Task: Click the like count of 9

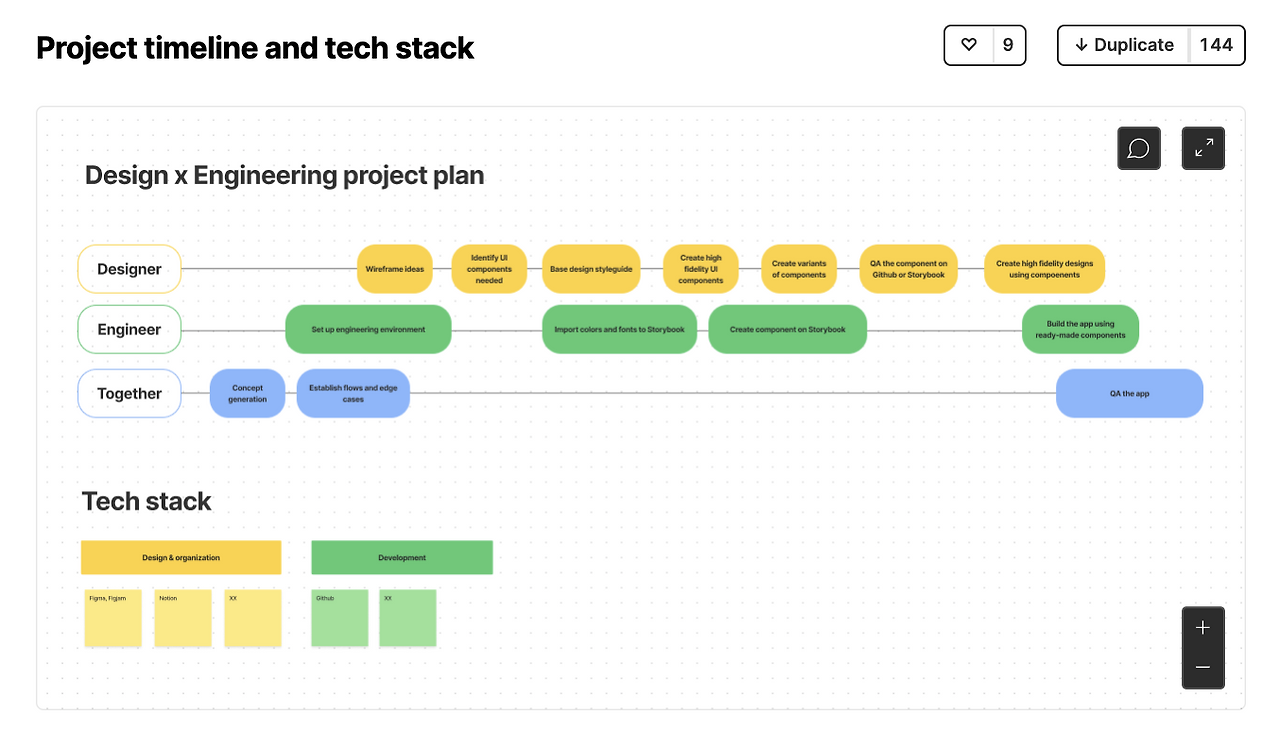Action: click(1008, 45)
